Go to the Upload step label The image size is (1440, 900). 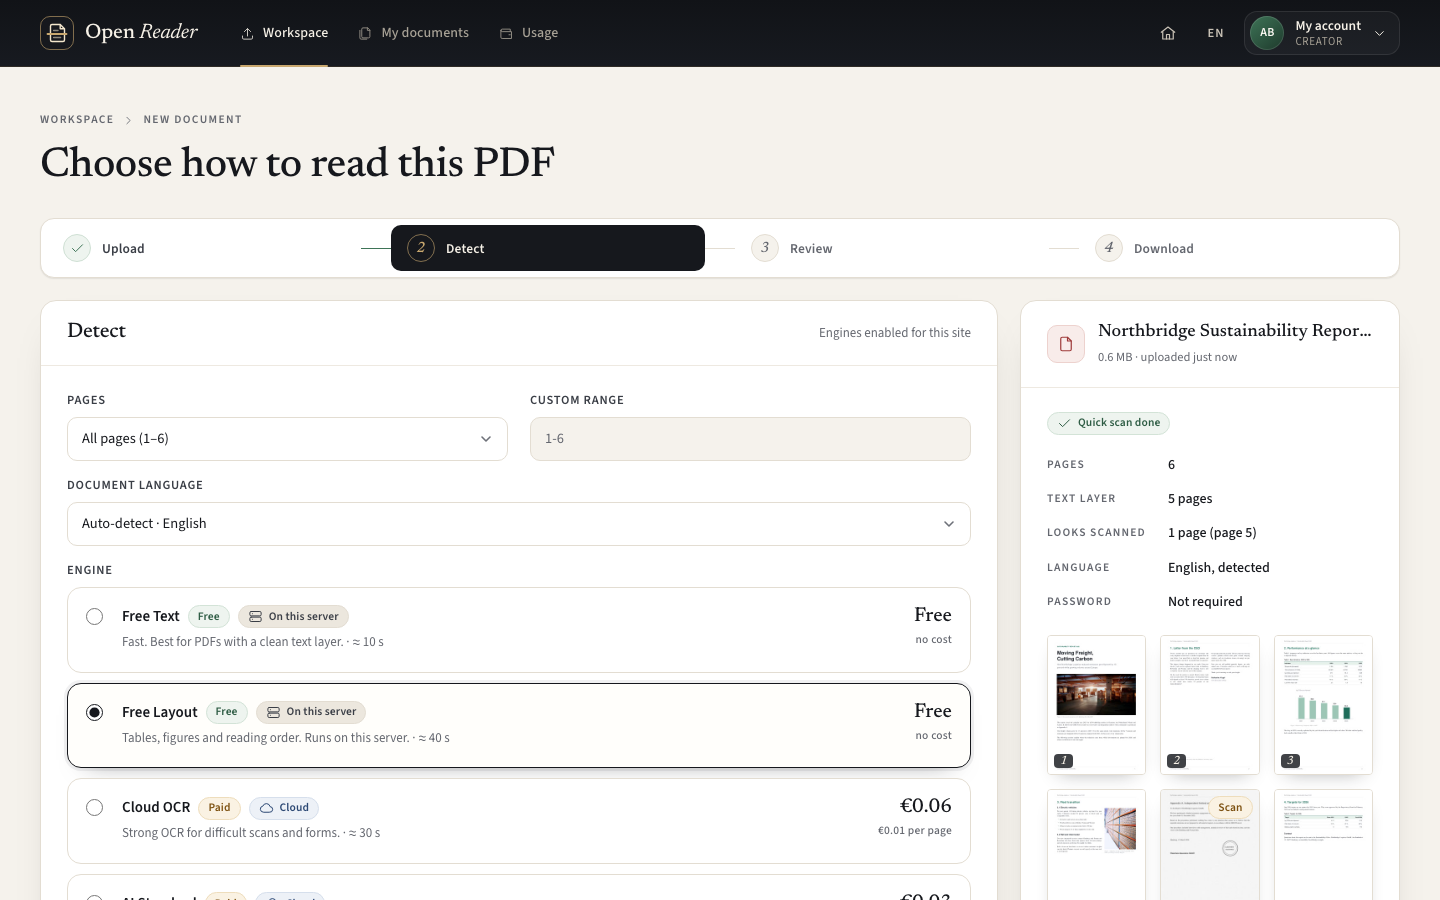tap(123, 249)
